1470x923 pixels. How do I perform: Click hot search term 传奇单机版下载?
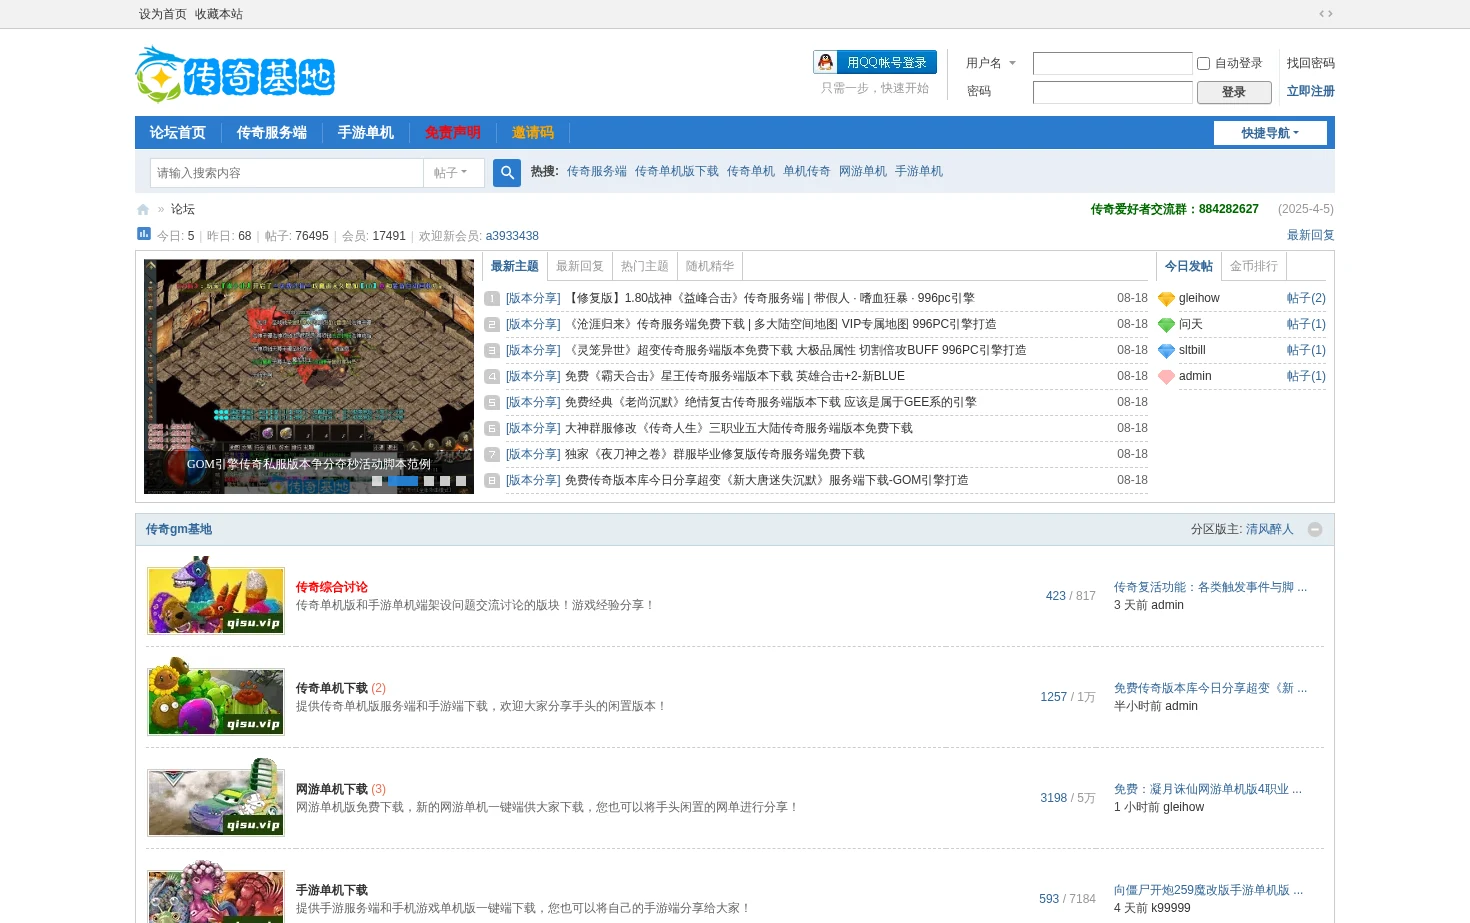[x=677, y=171]
